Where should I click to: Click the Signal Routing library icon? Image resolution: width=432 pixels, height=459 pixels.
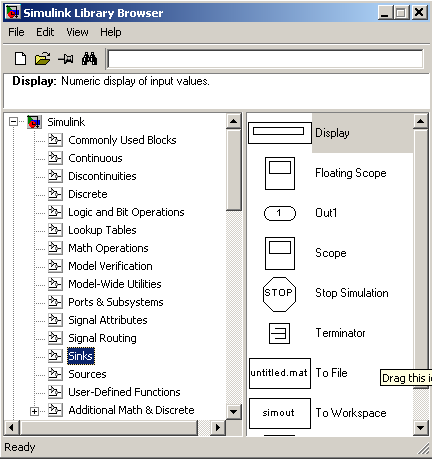pyautogui.click(x=55, y=338)
